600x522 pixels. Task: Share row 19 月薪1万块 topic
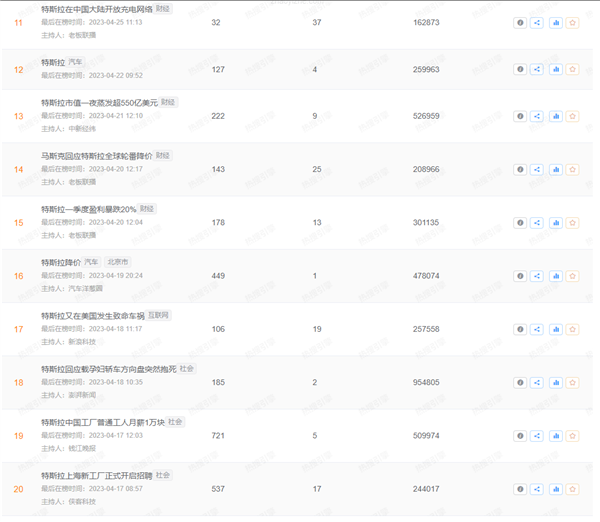pyautogui.click(x=537, y=436)
